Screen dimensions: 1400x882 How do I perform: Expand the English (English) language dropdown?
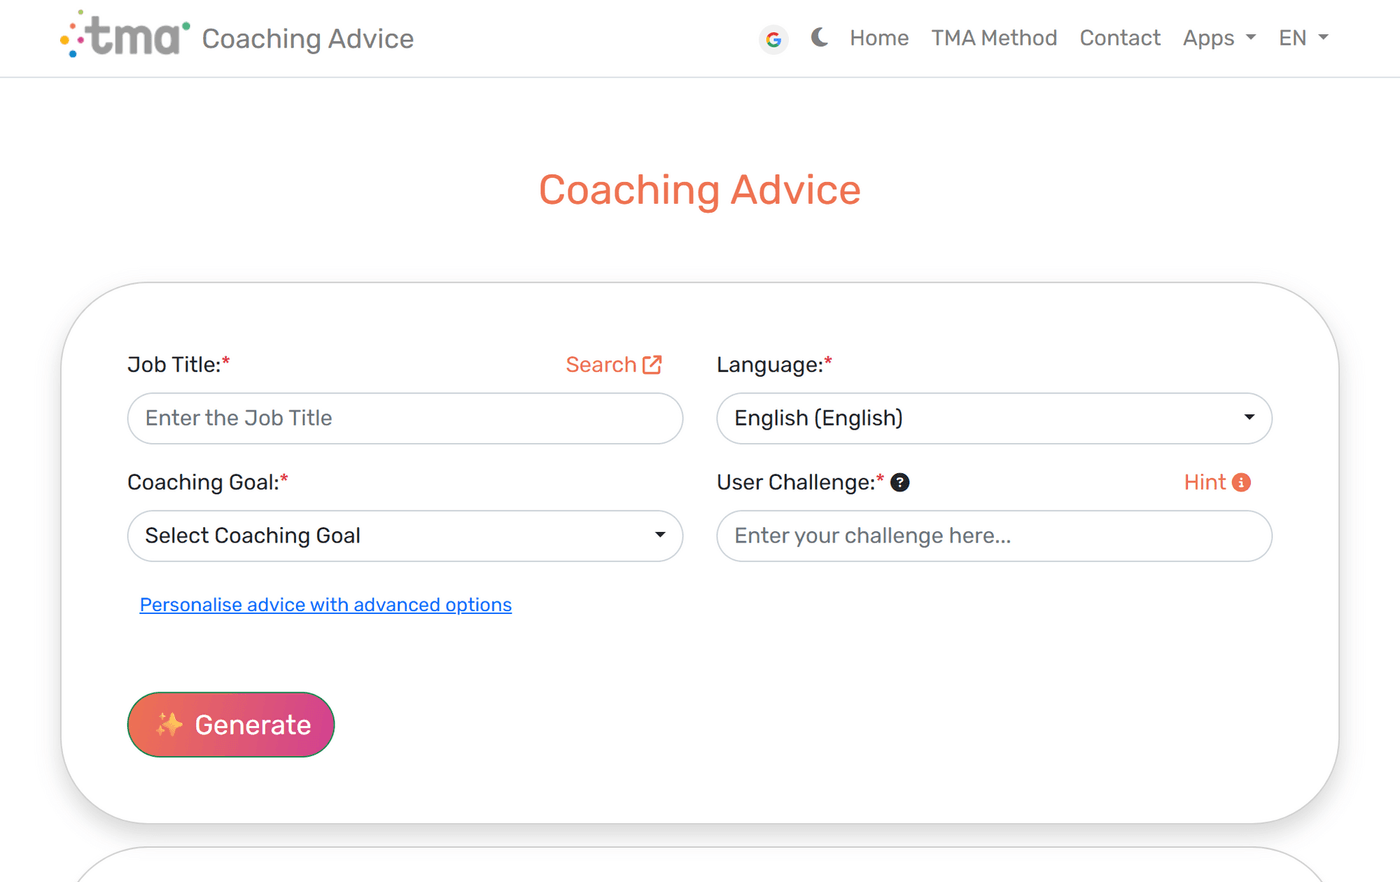994,418
